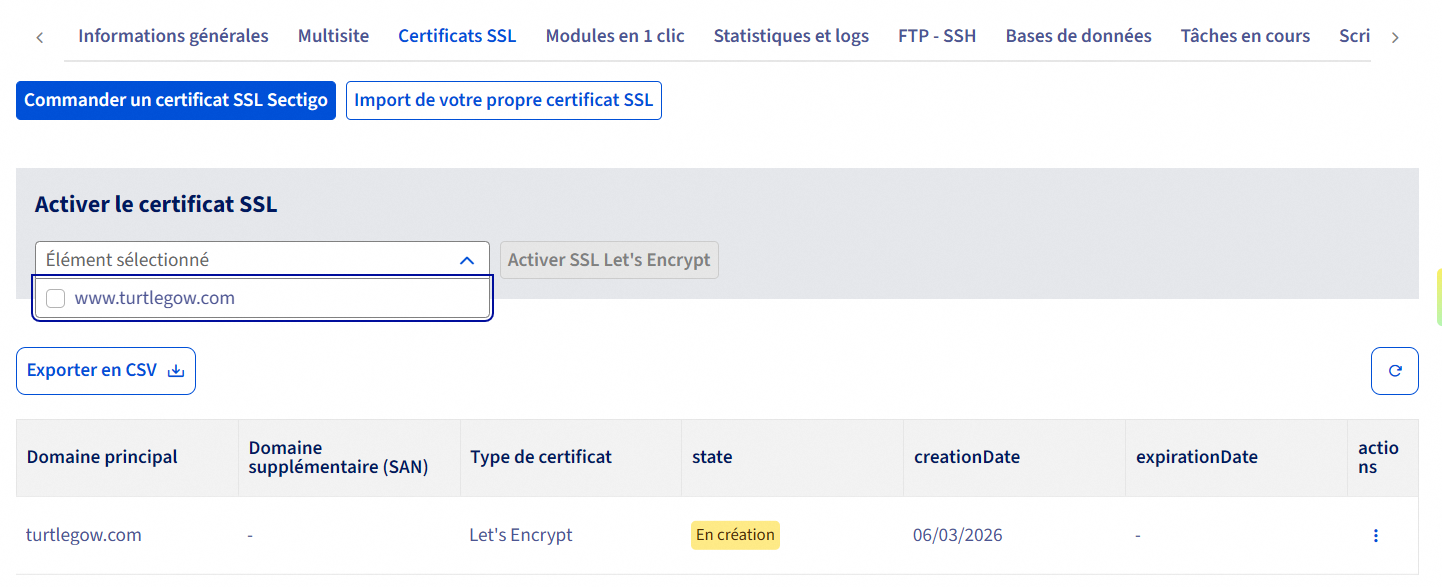The image size is (1442, 587).
Task: Click Import de votre propre certificat SSL
Action: tap(503, 100)
